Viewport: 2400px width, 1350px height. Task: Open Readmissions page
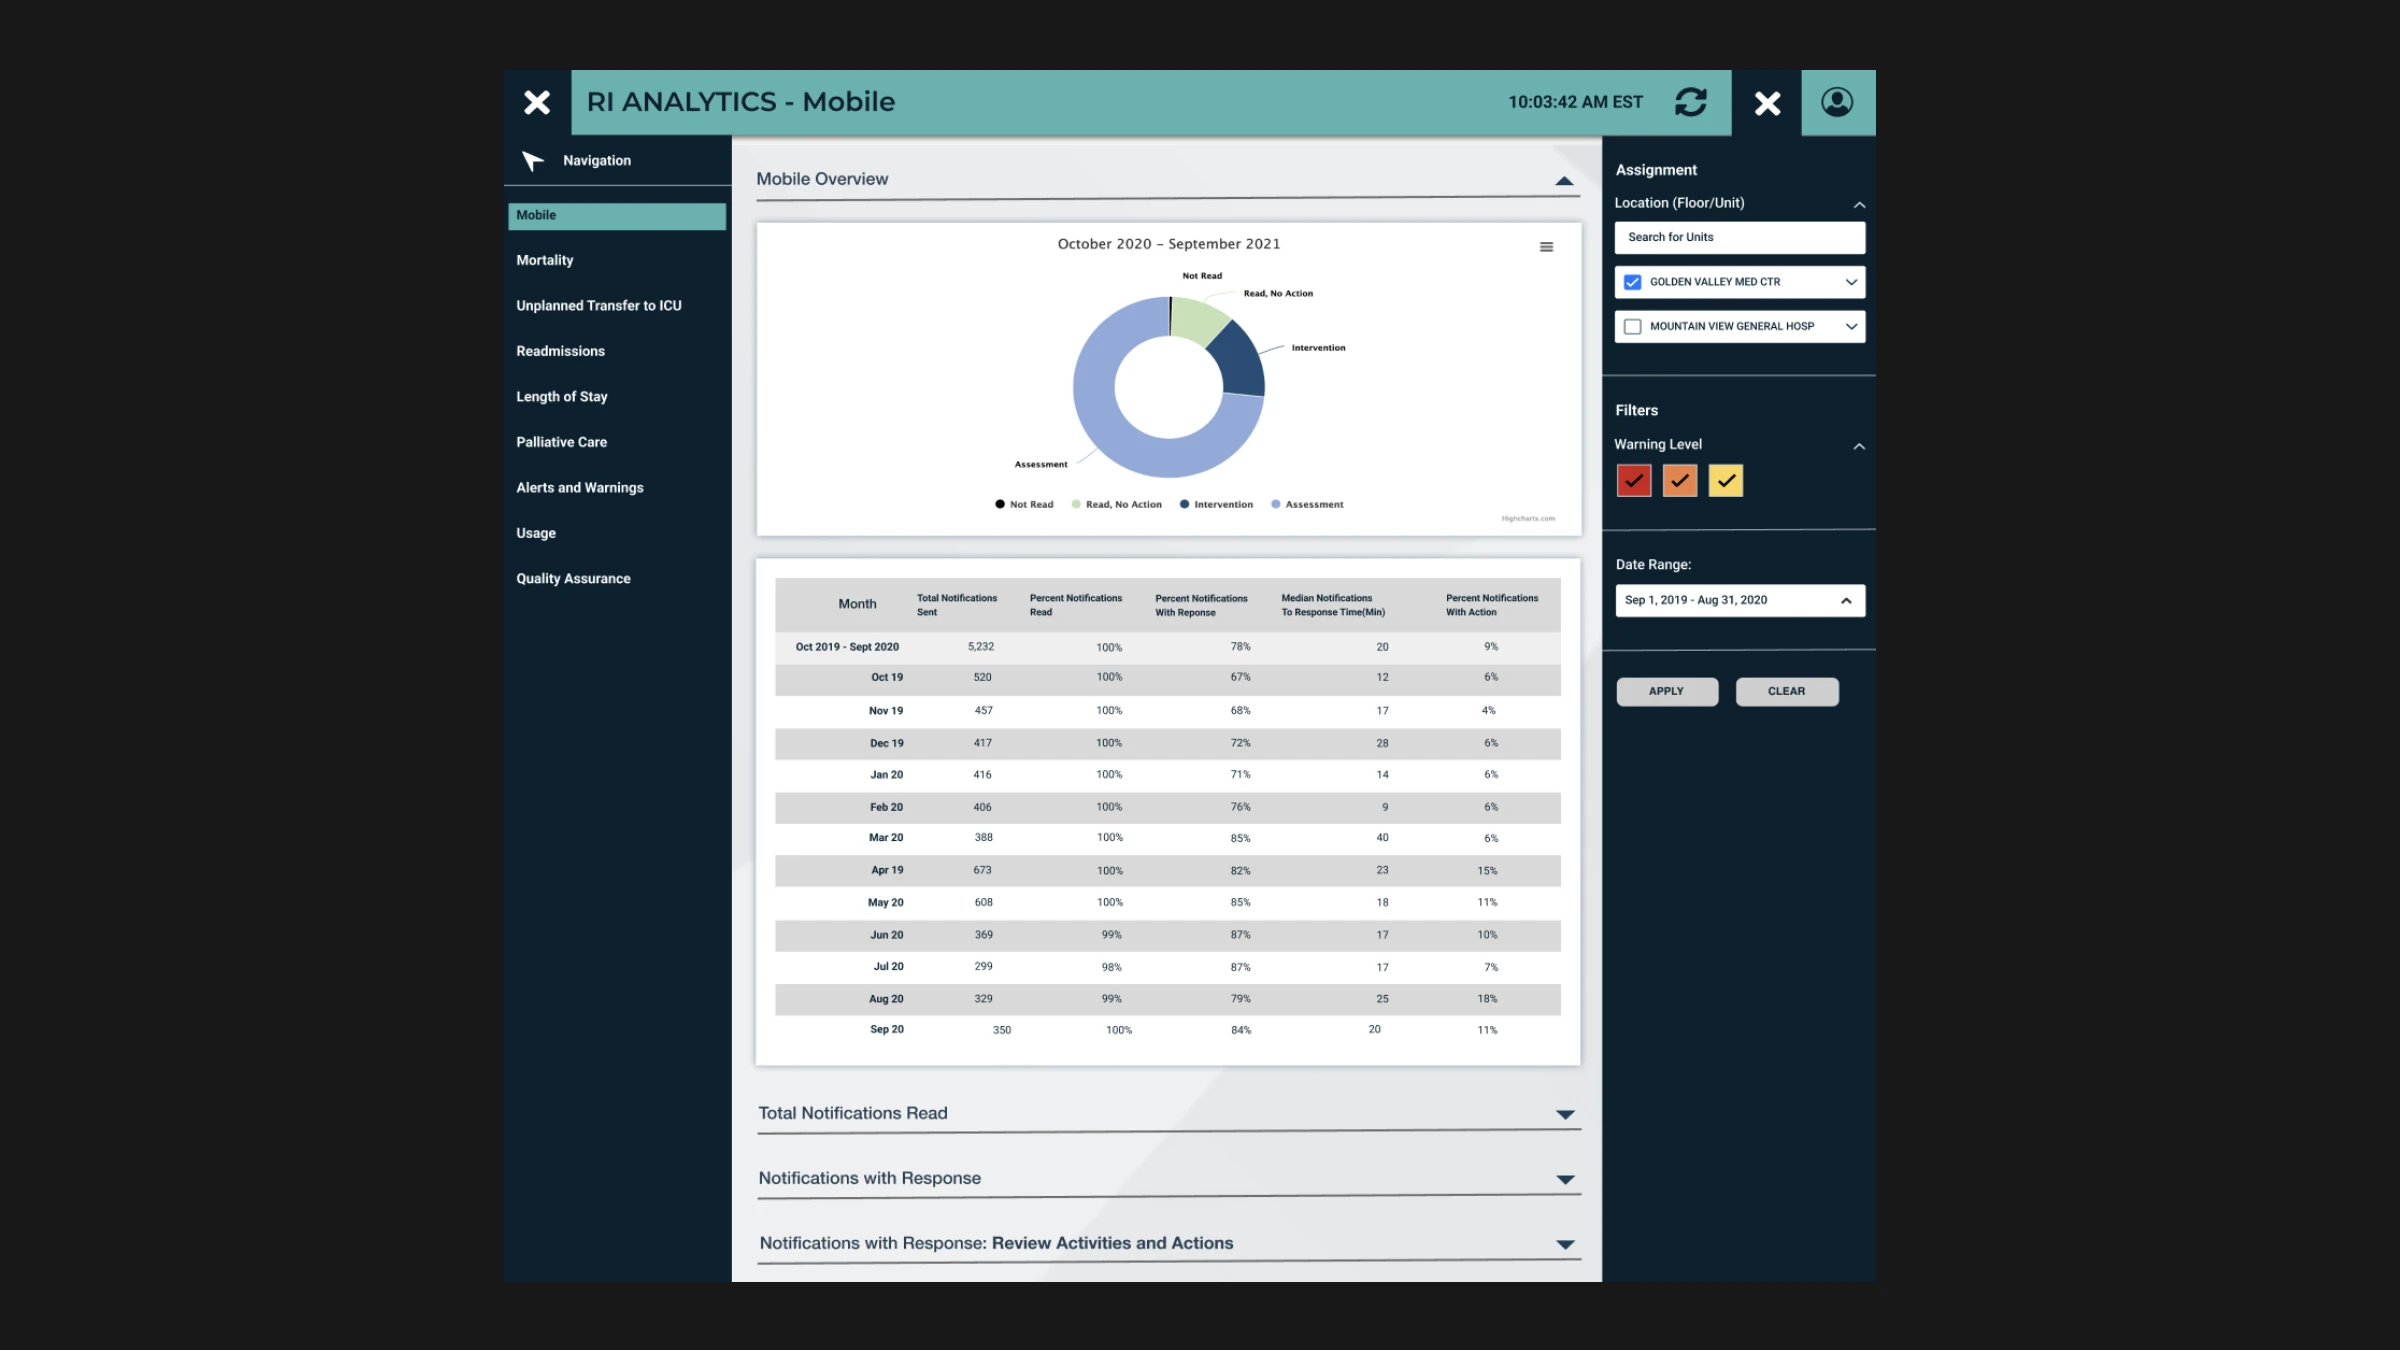pos(561,351)
